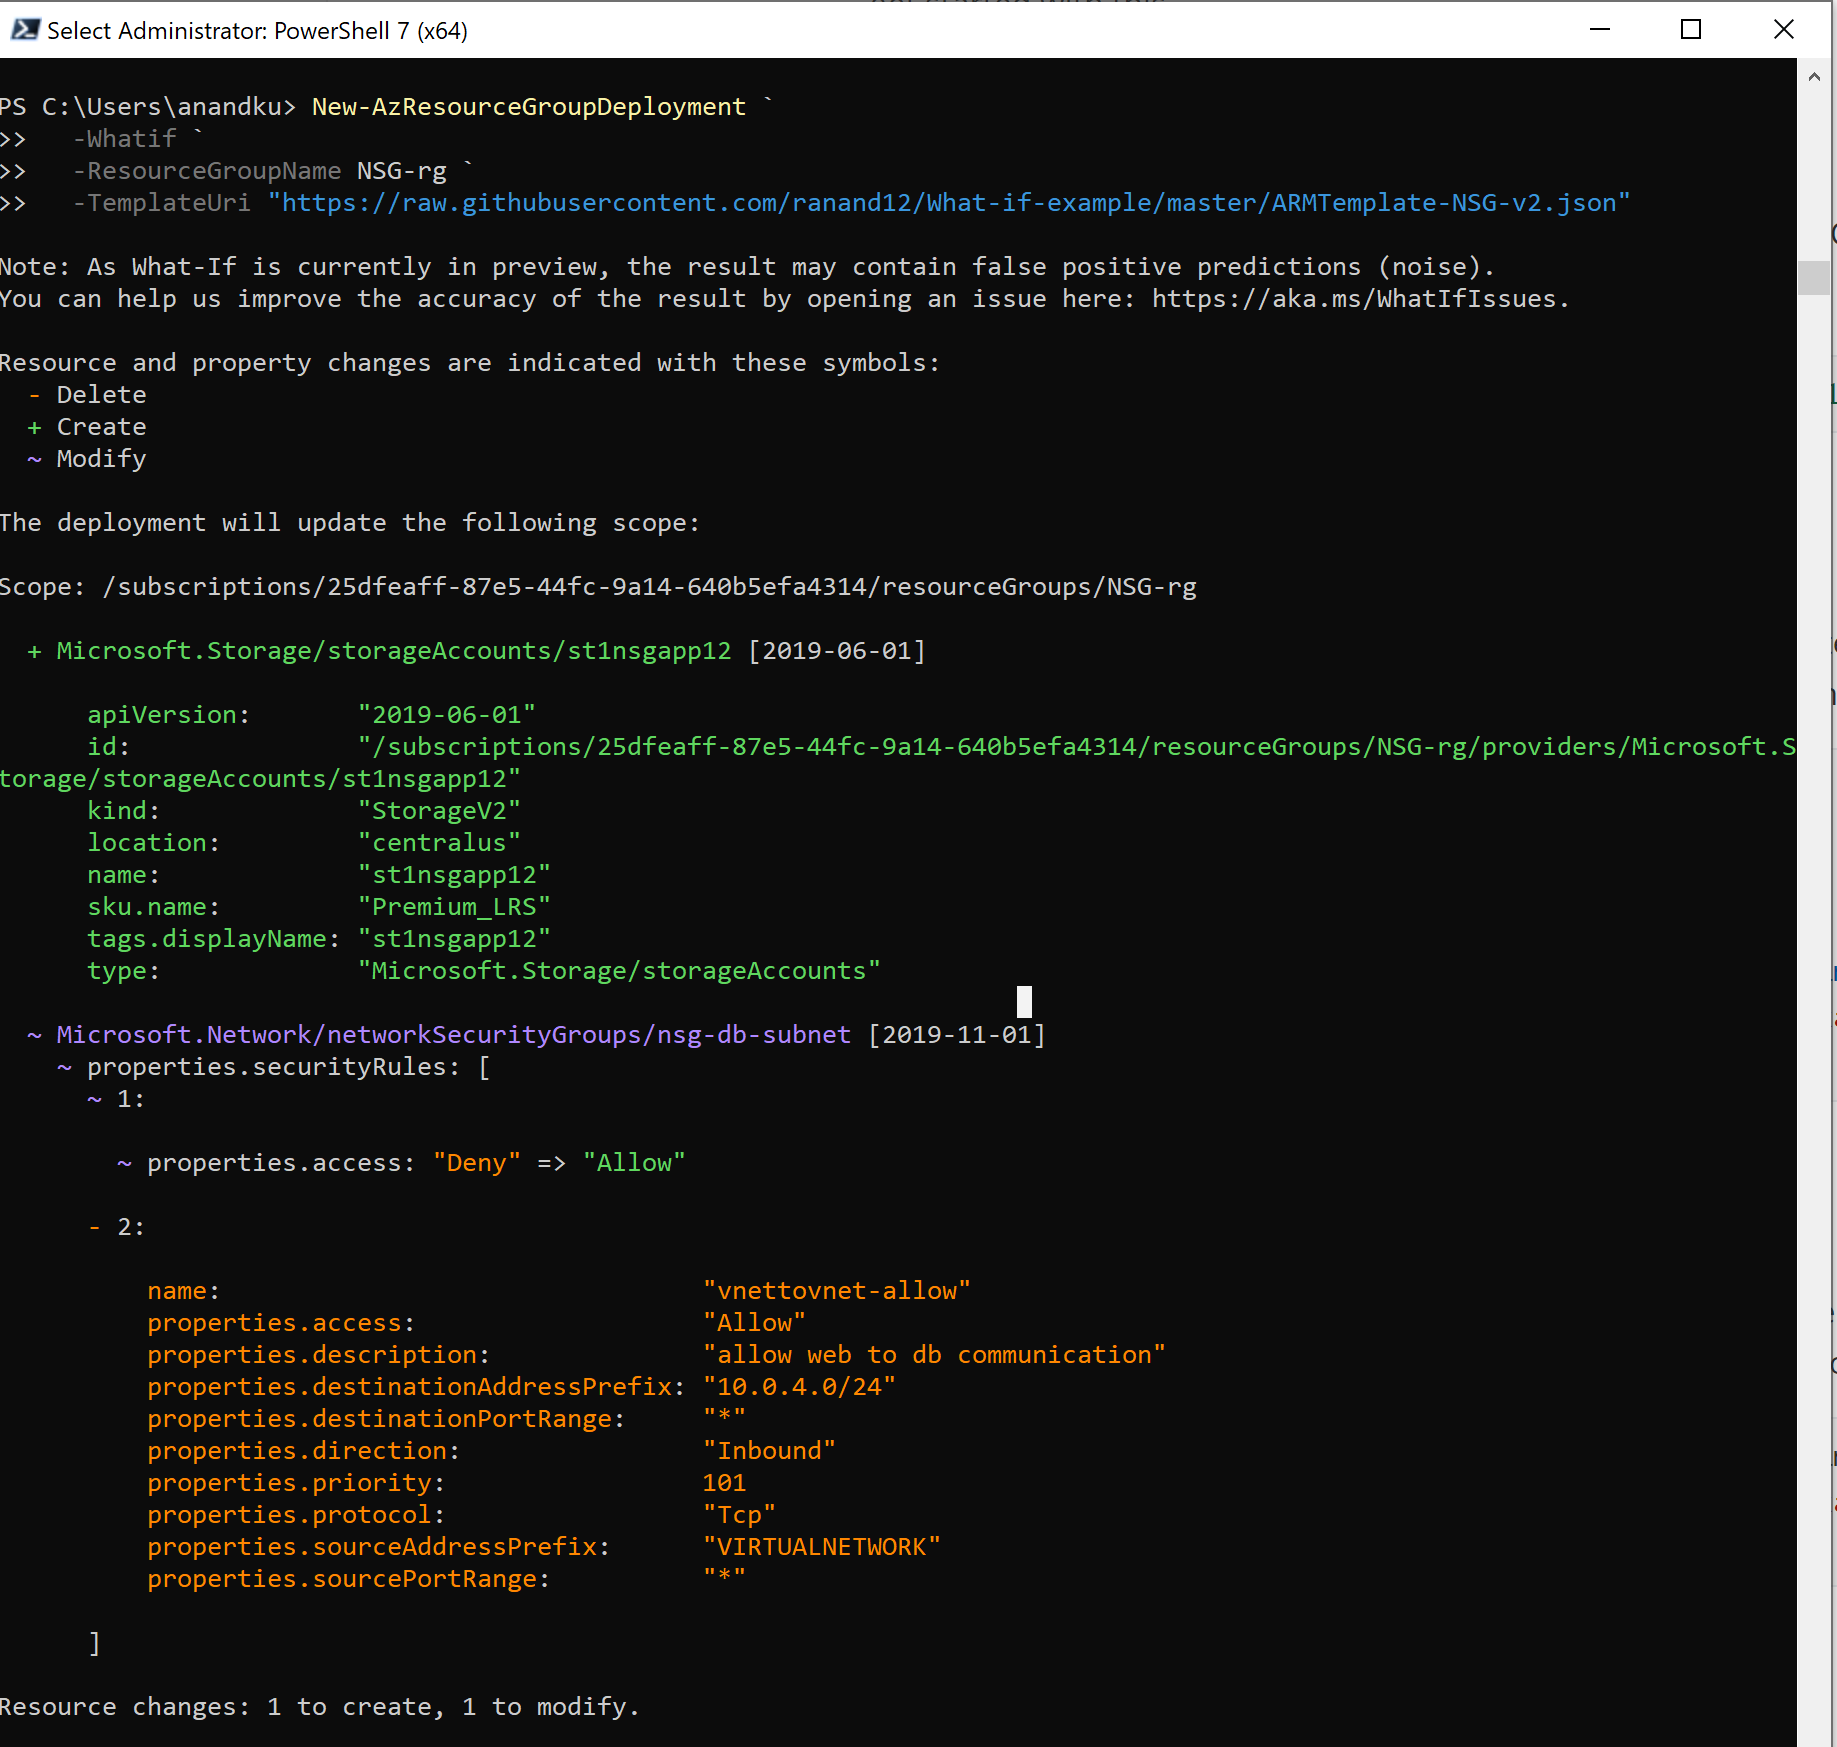The image size is (1837, 1747).
Task: Click the NSG-rg resource group name argument
Action: (402, 171)
